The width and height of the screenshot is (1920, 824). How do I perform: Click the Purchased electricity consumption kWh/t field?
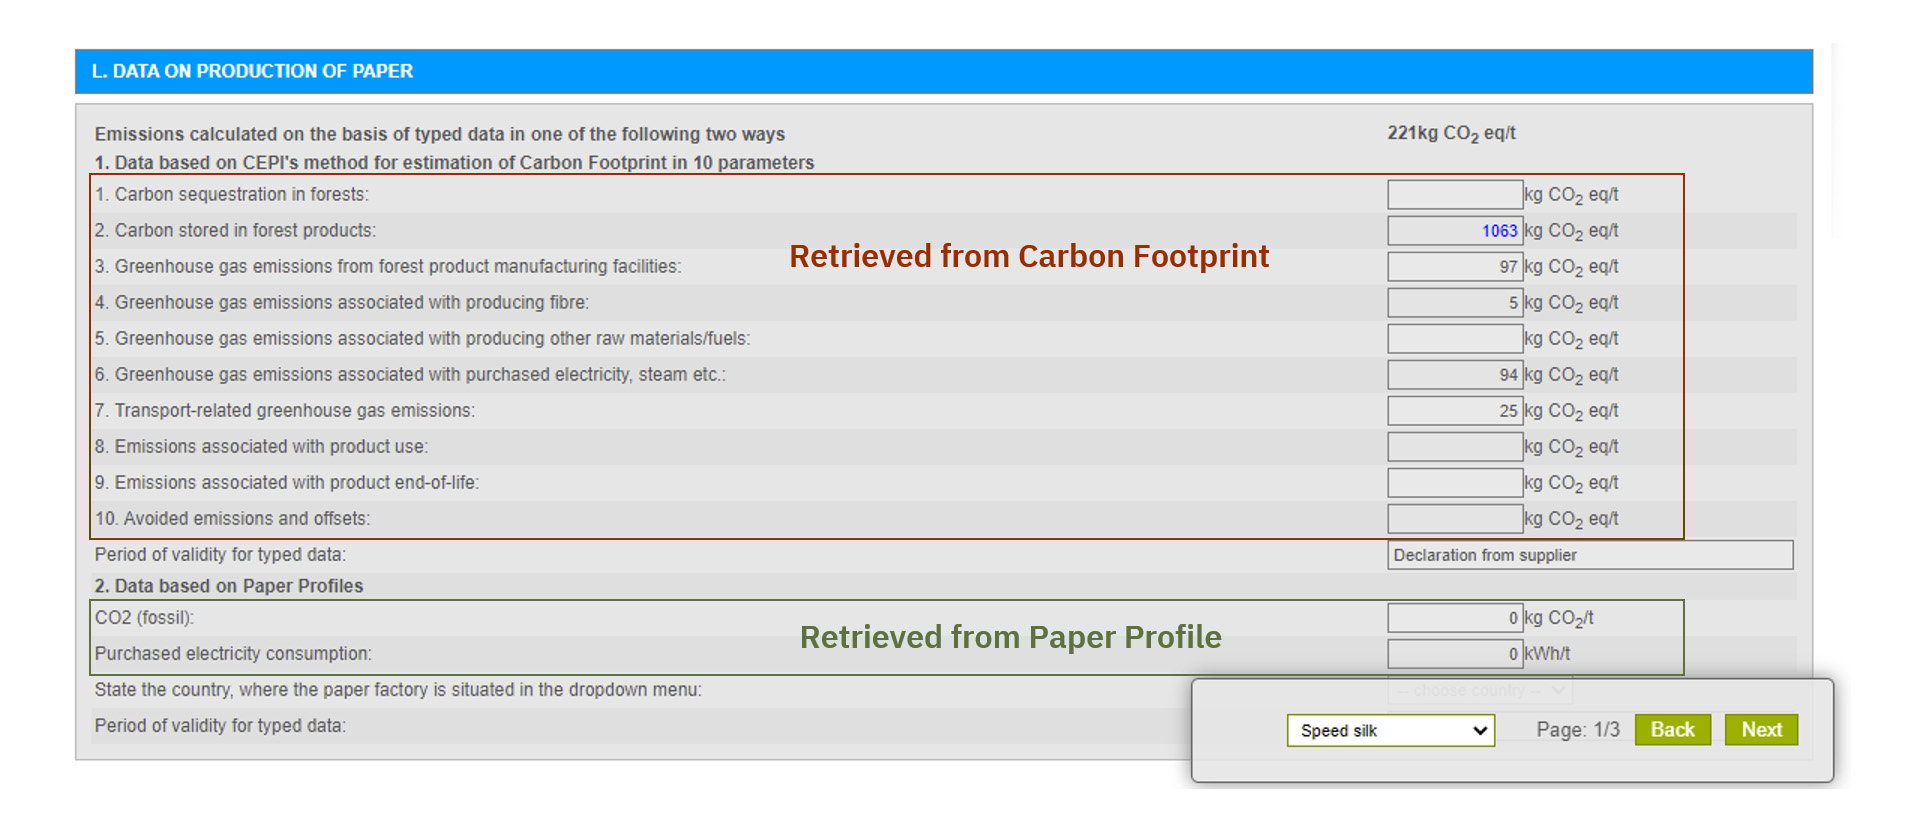(x=1454, y=654)
